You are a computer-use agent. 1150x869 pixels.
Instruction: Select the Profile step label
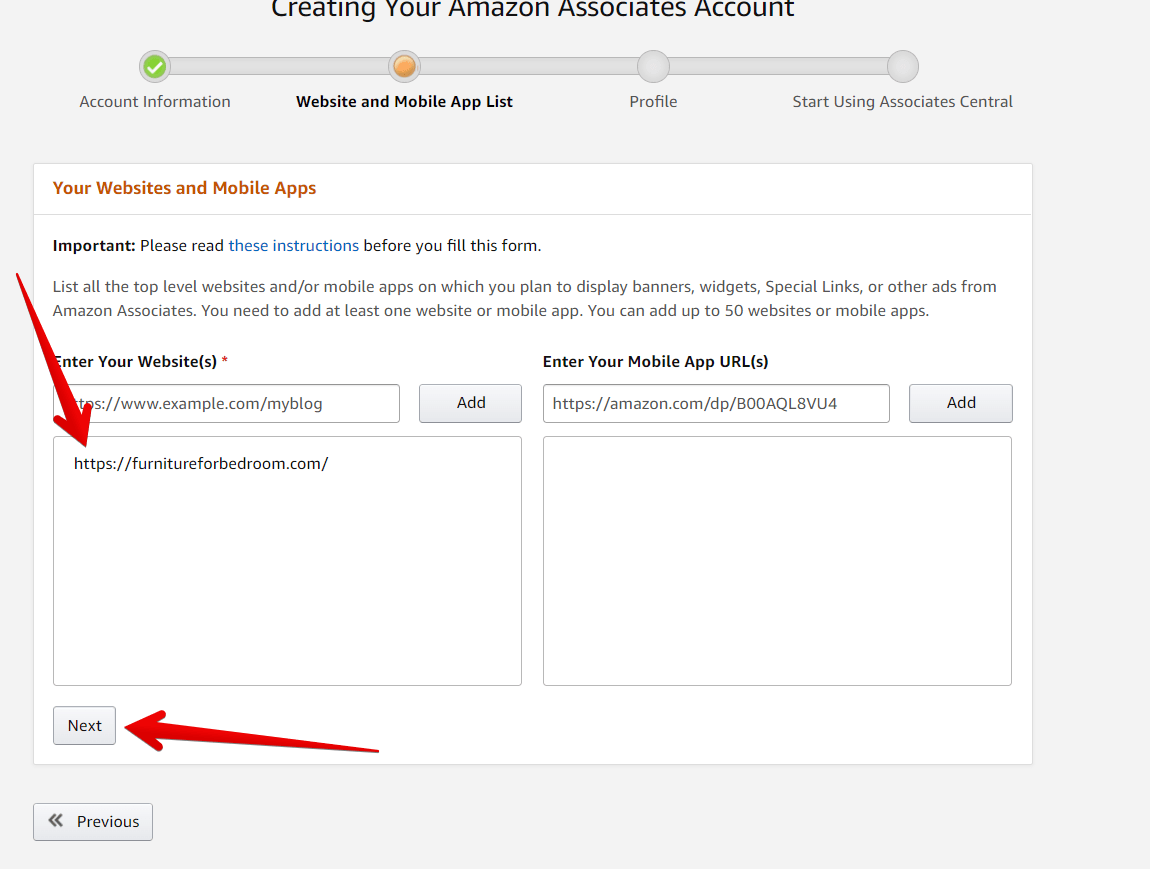point(653,101)
